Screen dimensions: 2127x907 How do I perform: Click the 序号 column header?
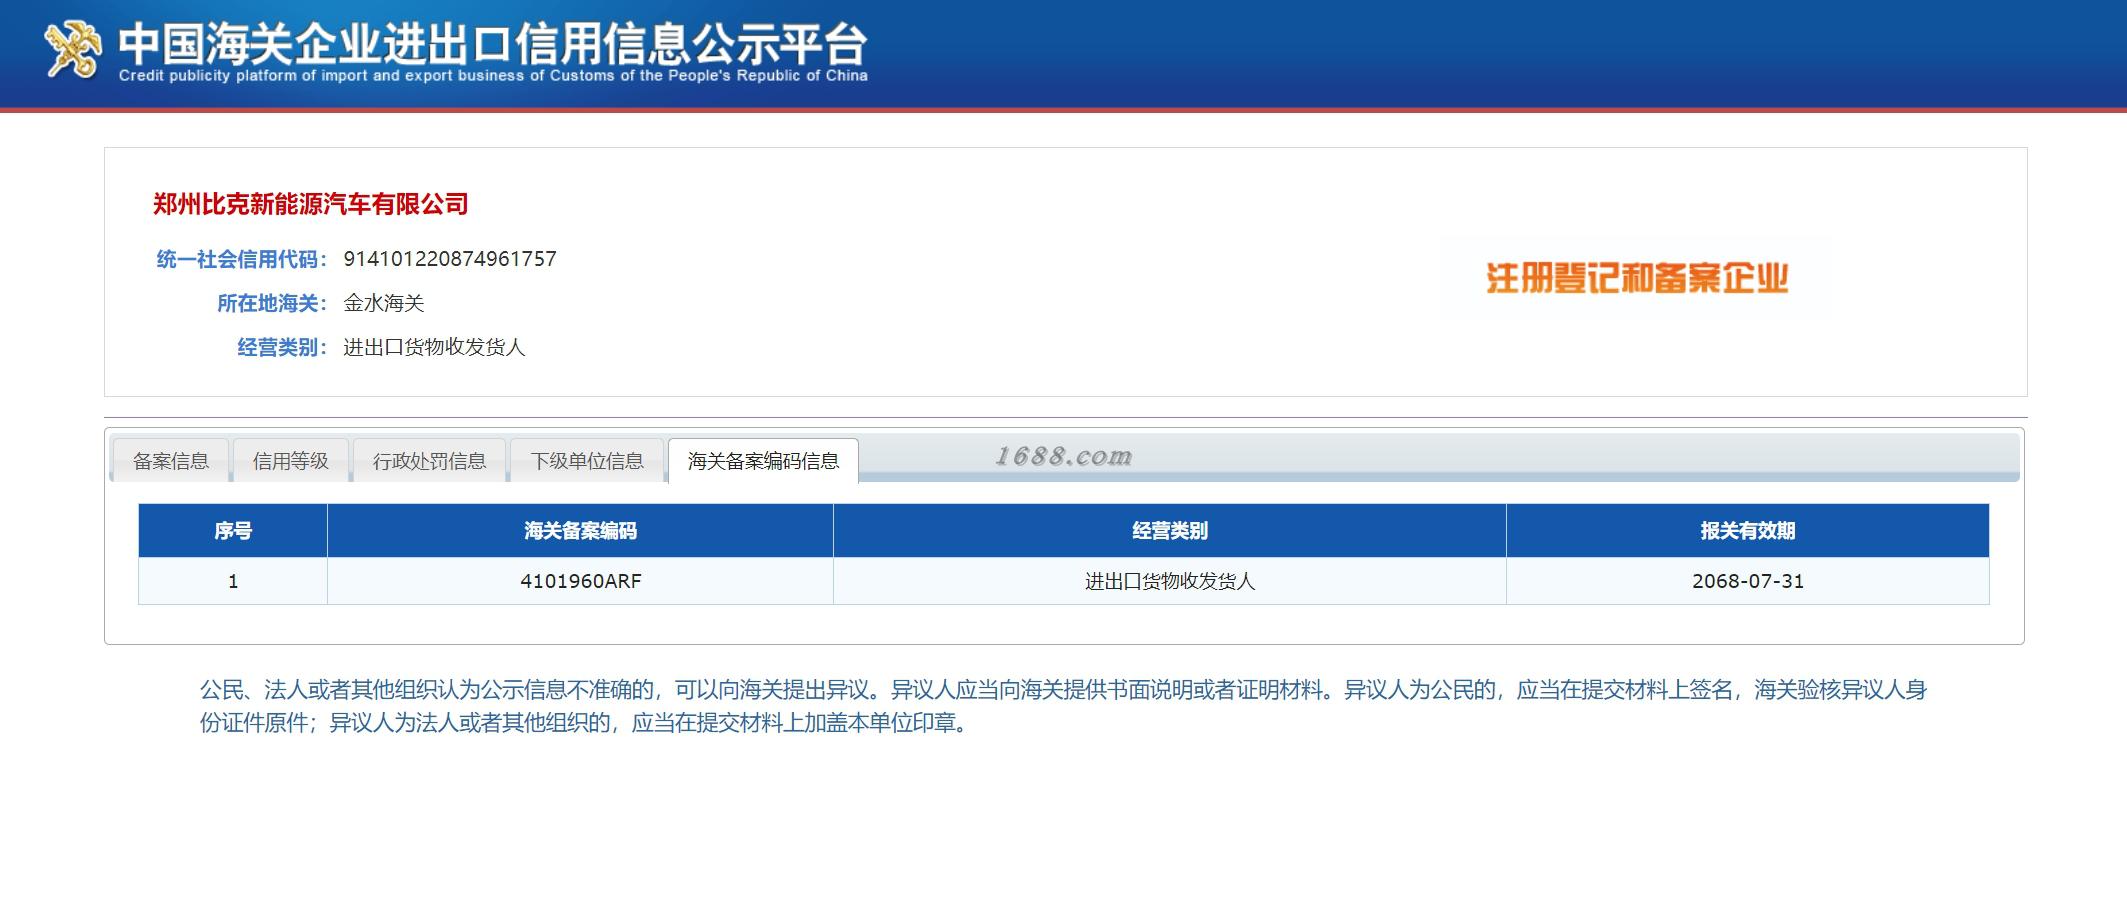point(233,531)
